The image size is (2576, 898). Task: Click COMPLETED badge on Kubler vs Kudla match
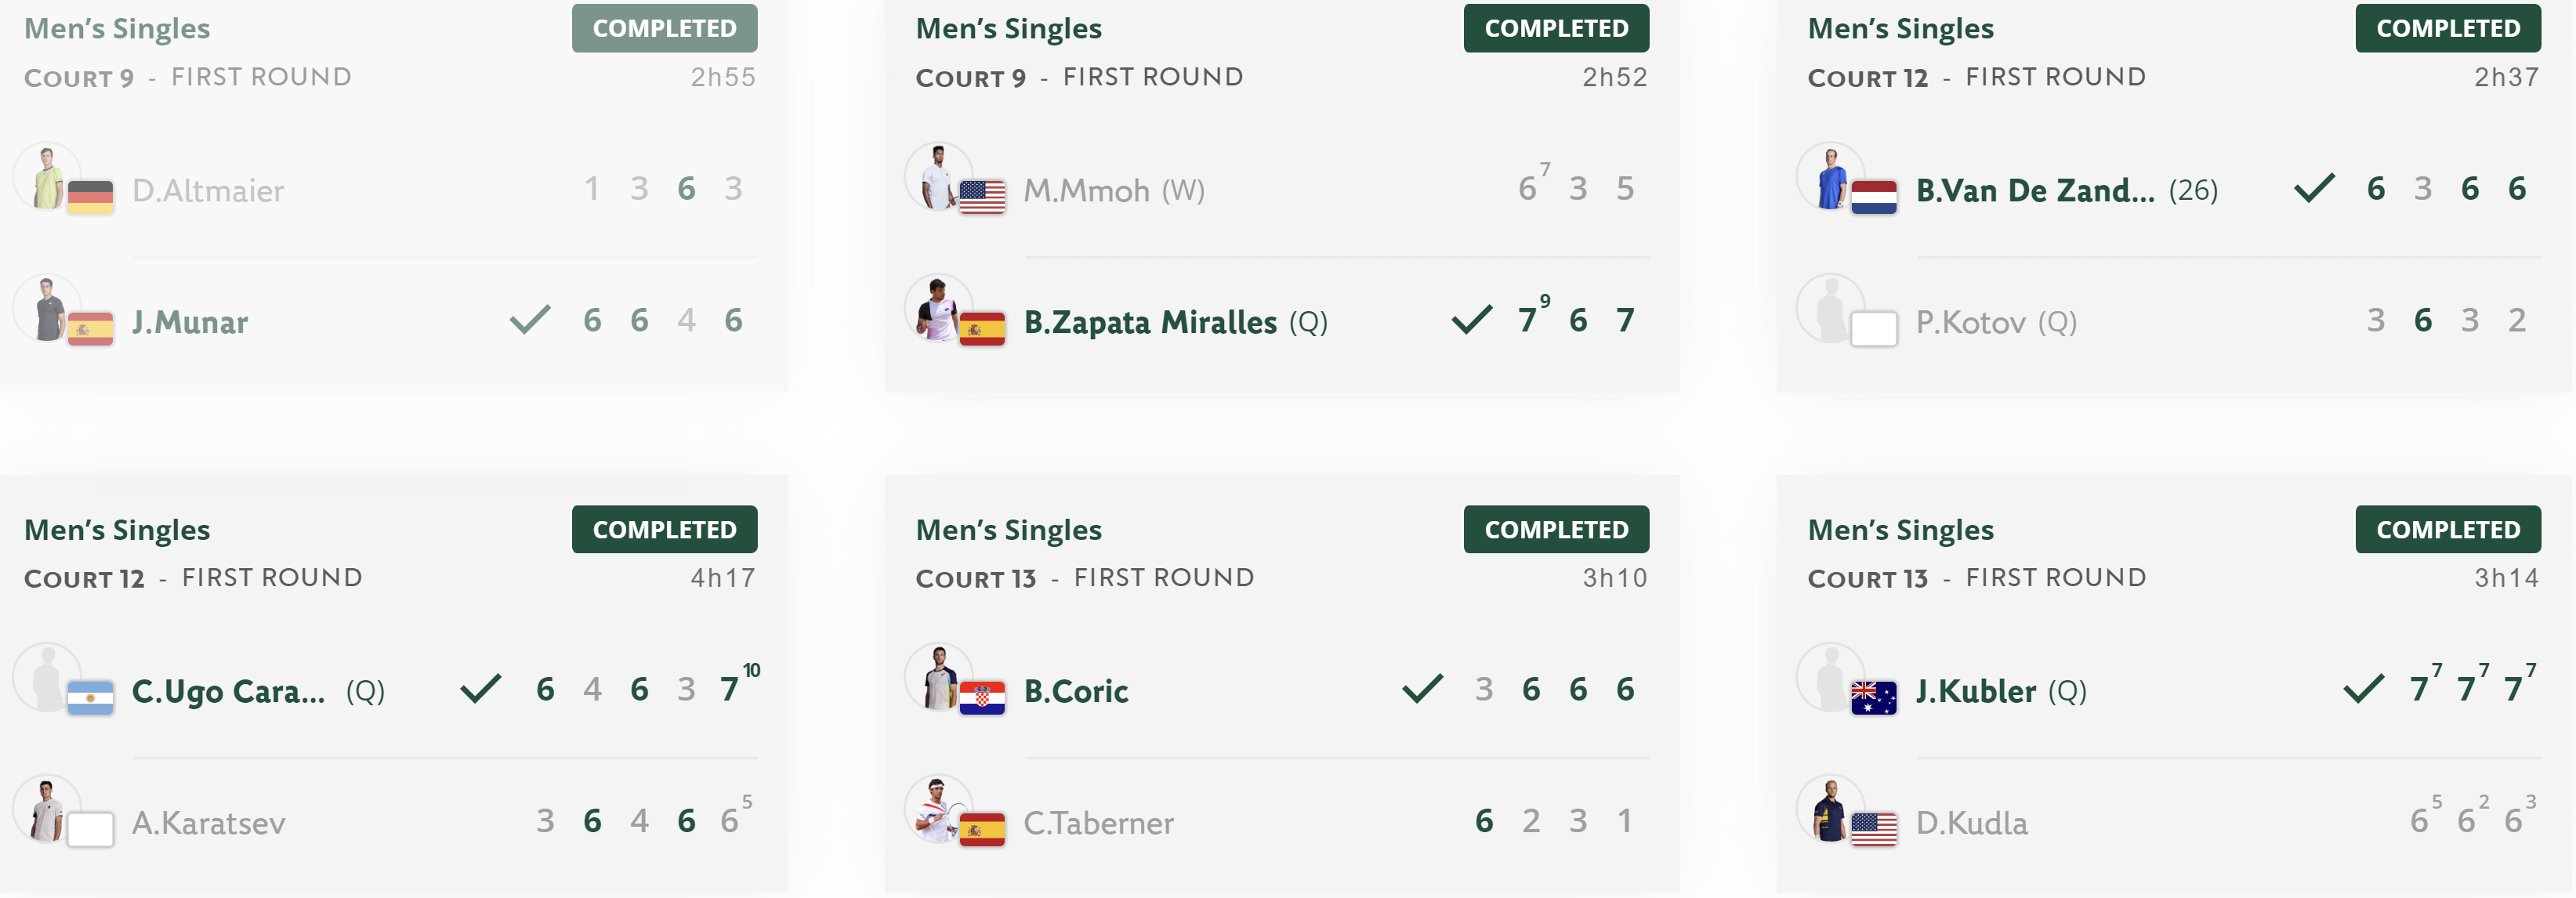pos(2448,529)
